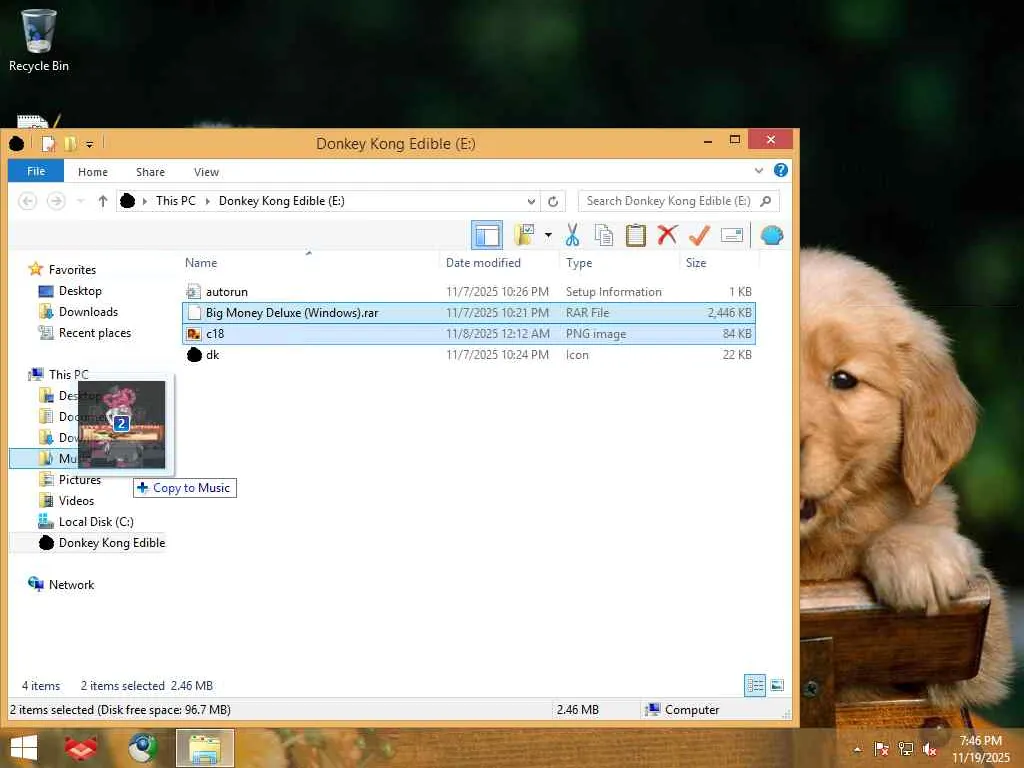Click the breadcrumb segment Donkey Kong Edible (E:)
1024x768 pixels.
[281, 201]
